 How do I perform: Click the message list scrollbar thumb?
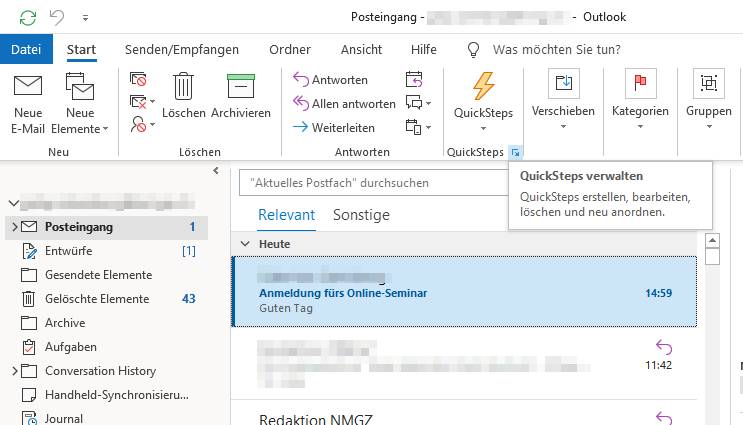[x=712, y=256]
